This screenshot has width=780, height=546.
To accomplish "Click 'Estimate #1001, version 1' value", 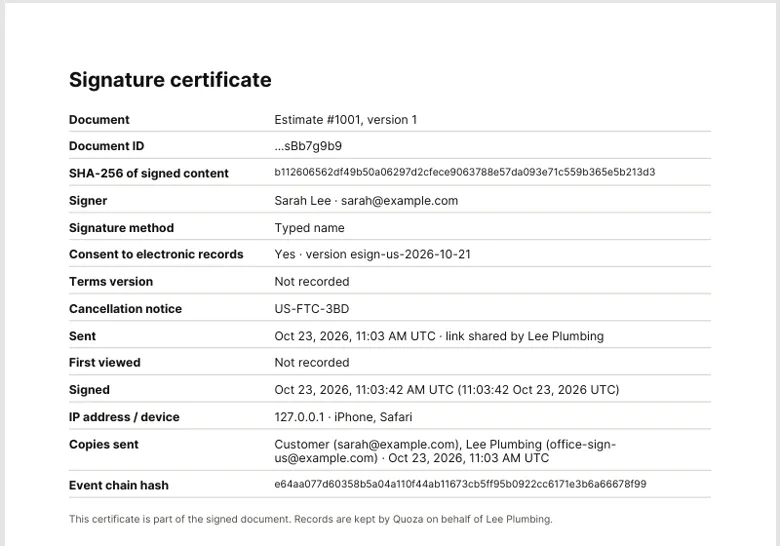I will (346, 120).
